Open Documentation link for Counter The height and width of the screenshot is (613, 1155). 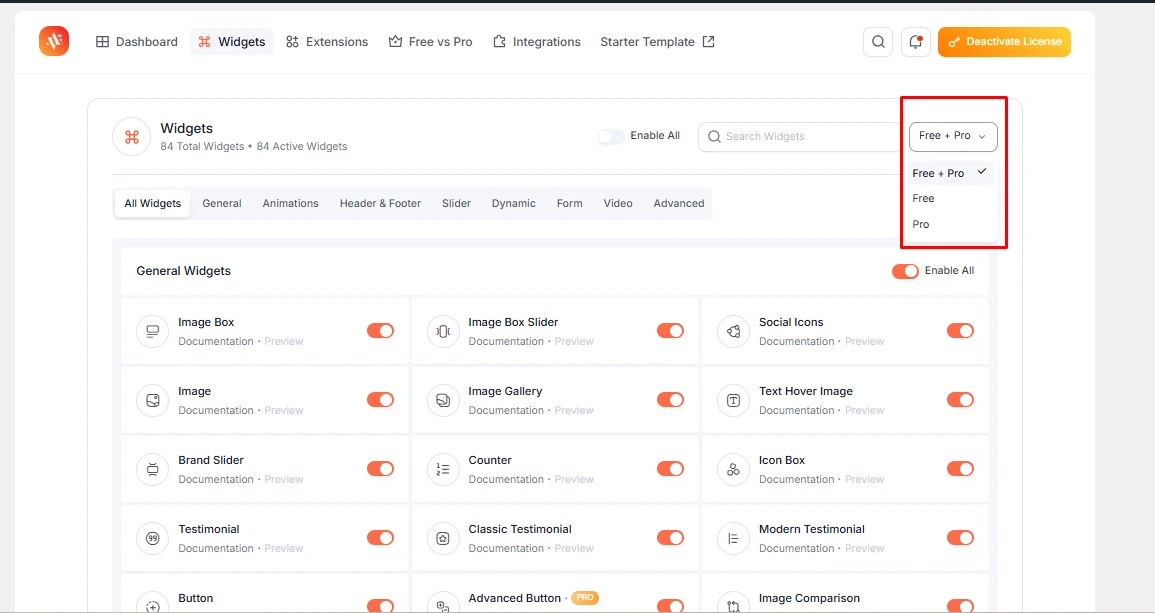point(506,479)
